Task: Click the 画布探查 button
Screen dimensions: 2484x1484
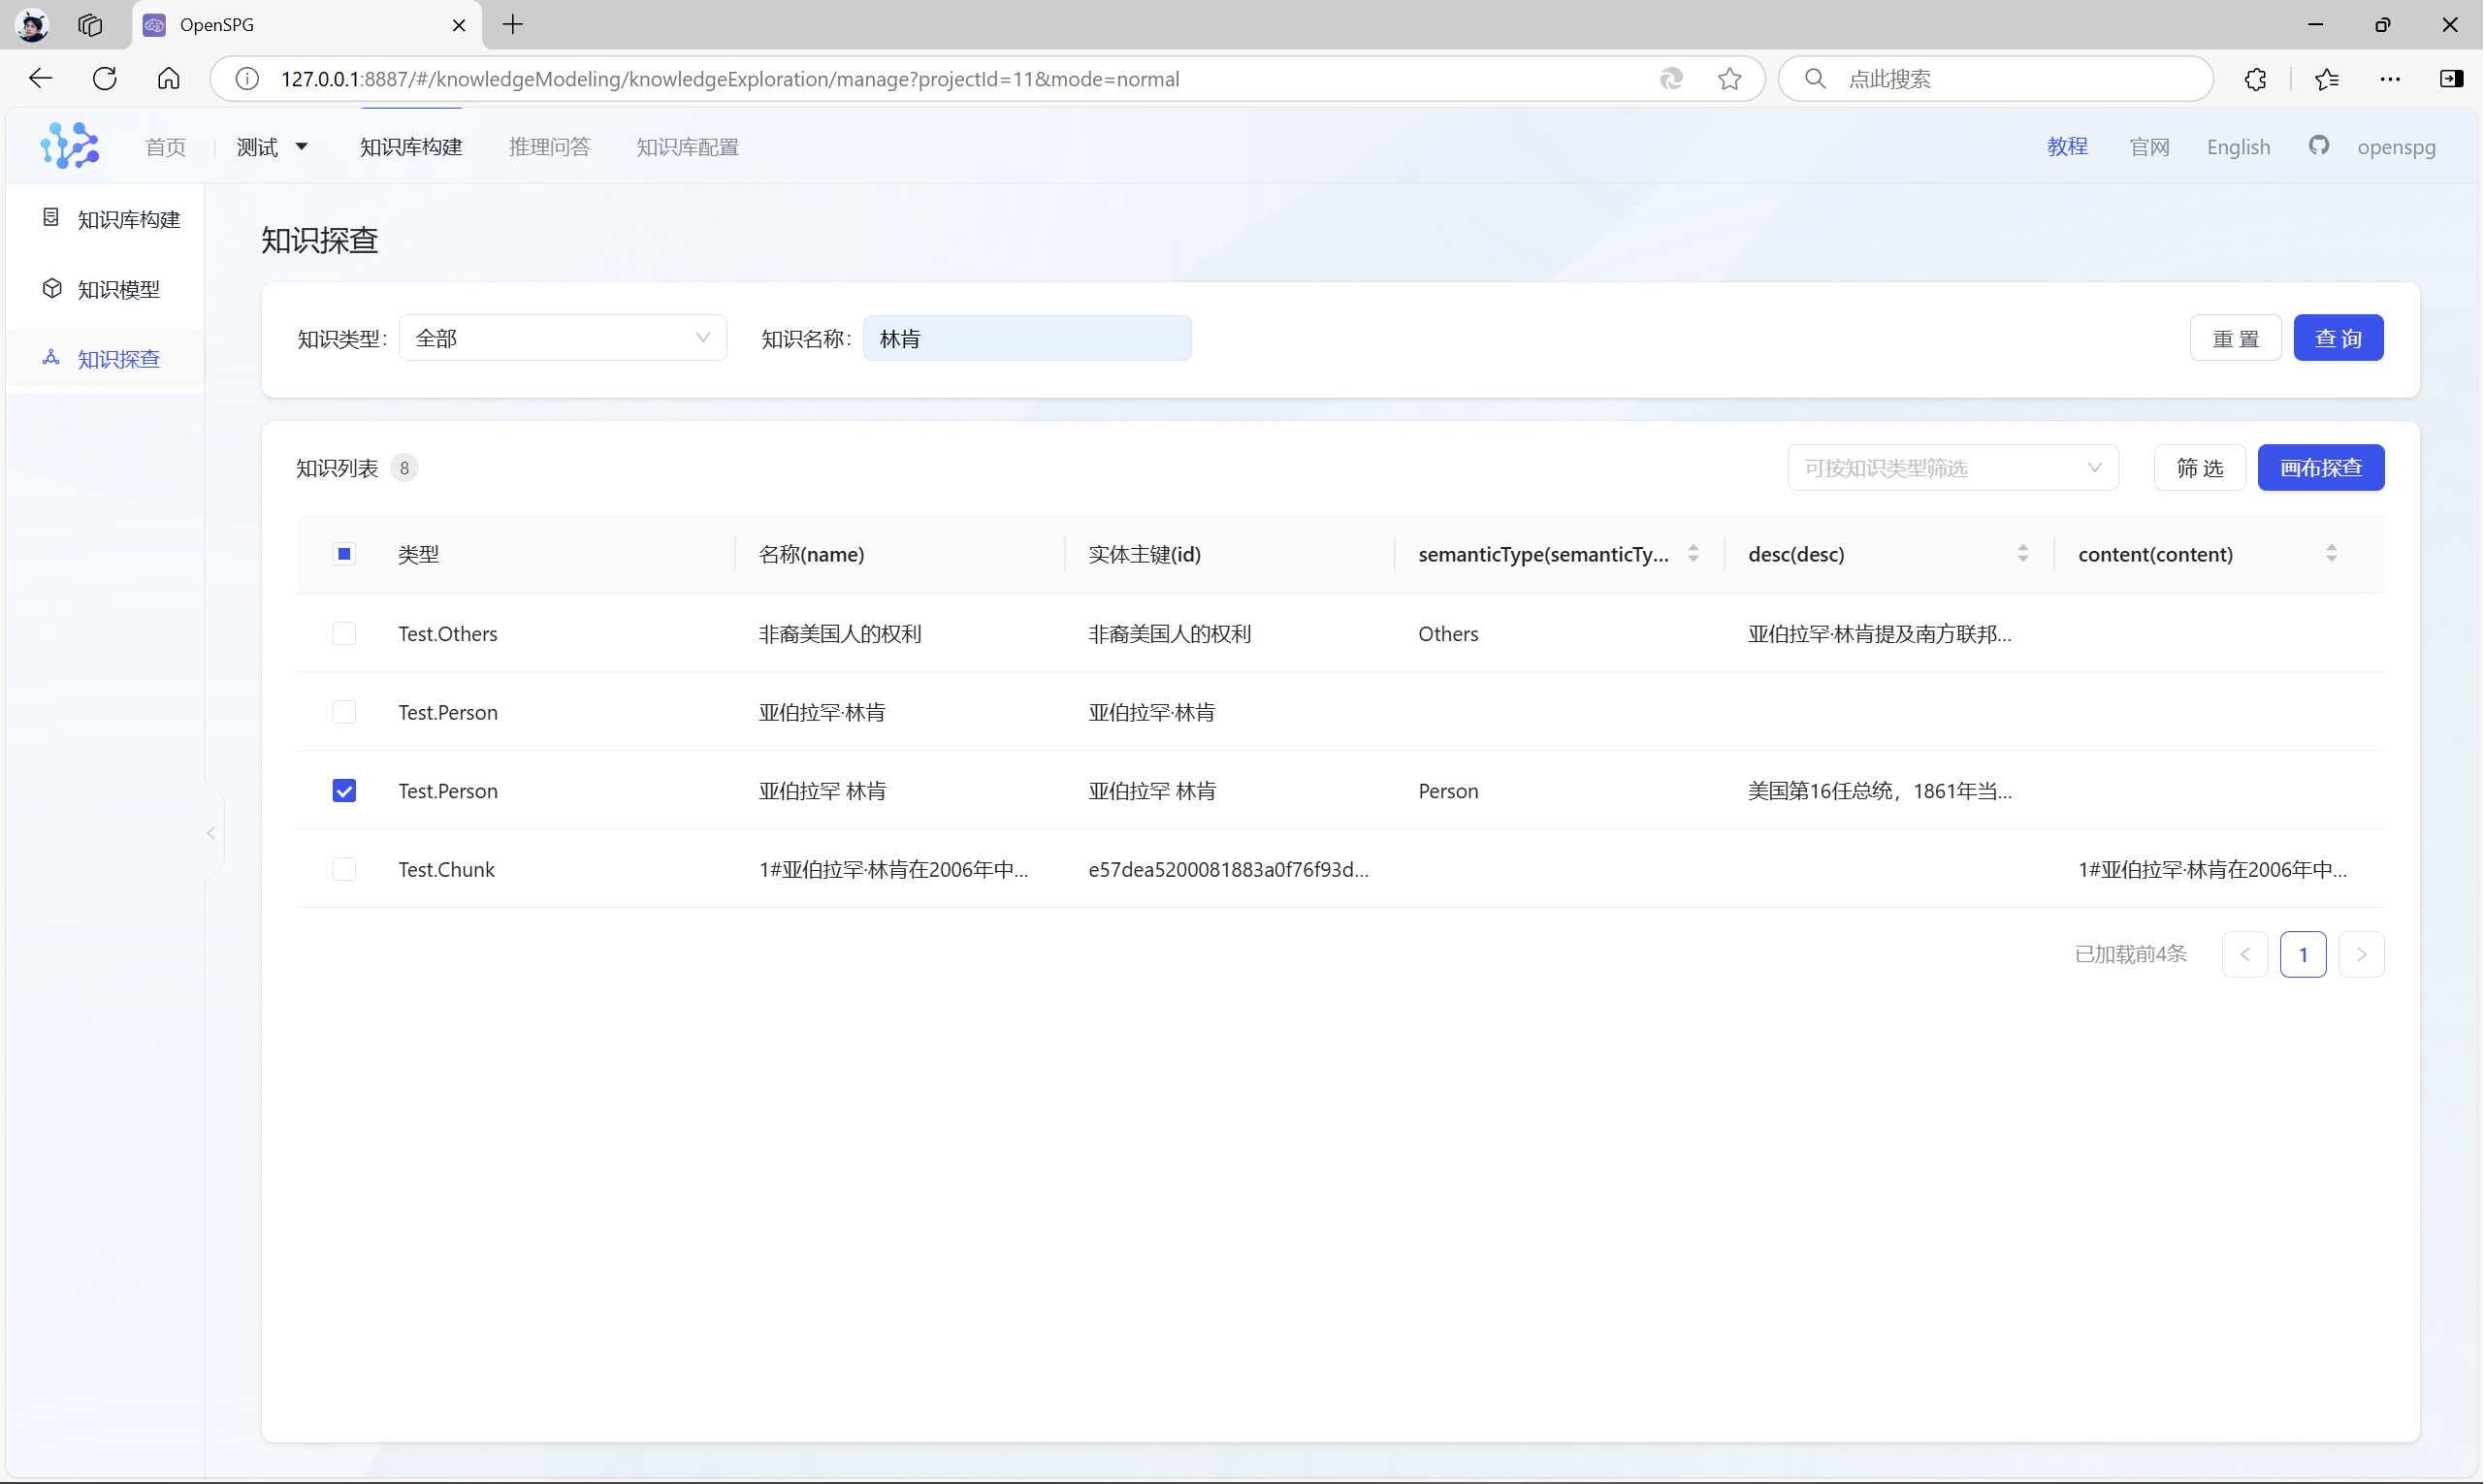Action: [x=2320, y=468]
